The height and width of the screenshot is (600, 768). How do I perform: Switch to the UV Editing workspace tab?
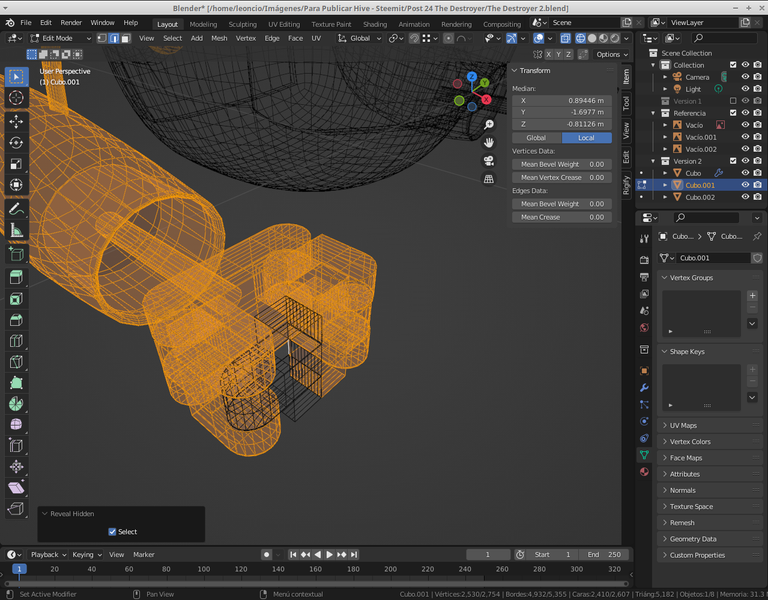coord(284,24)
